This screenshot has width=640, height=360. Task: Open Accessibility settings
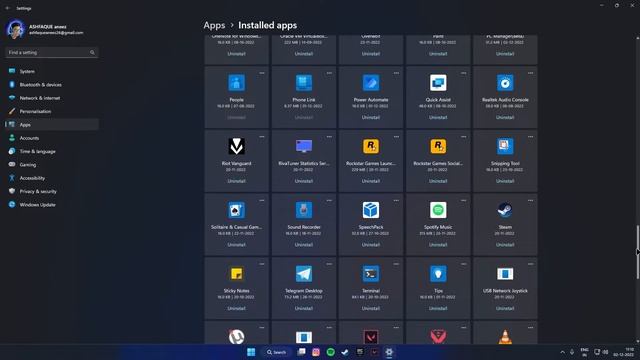tap(52, 178)
